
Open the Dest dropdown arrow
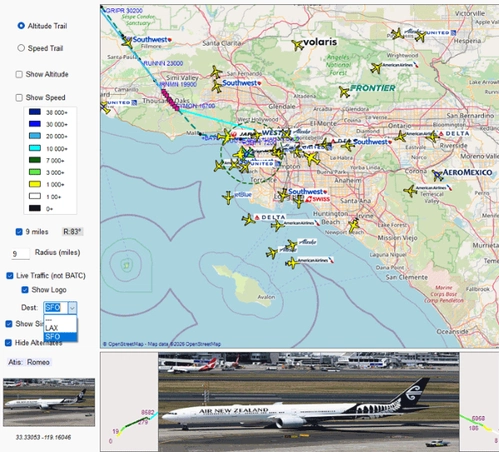point(72,308)
